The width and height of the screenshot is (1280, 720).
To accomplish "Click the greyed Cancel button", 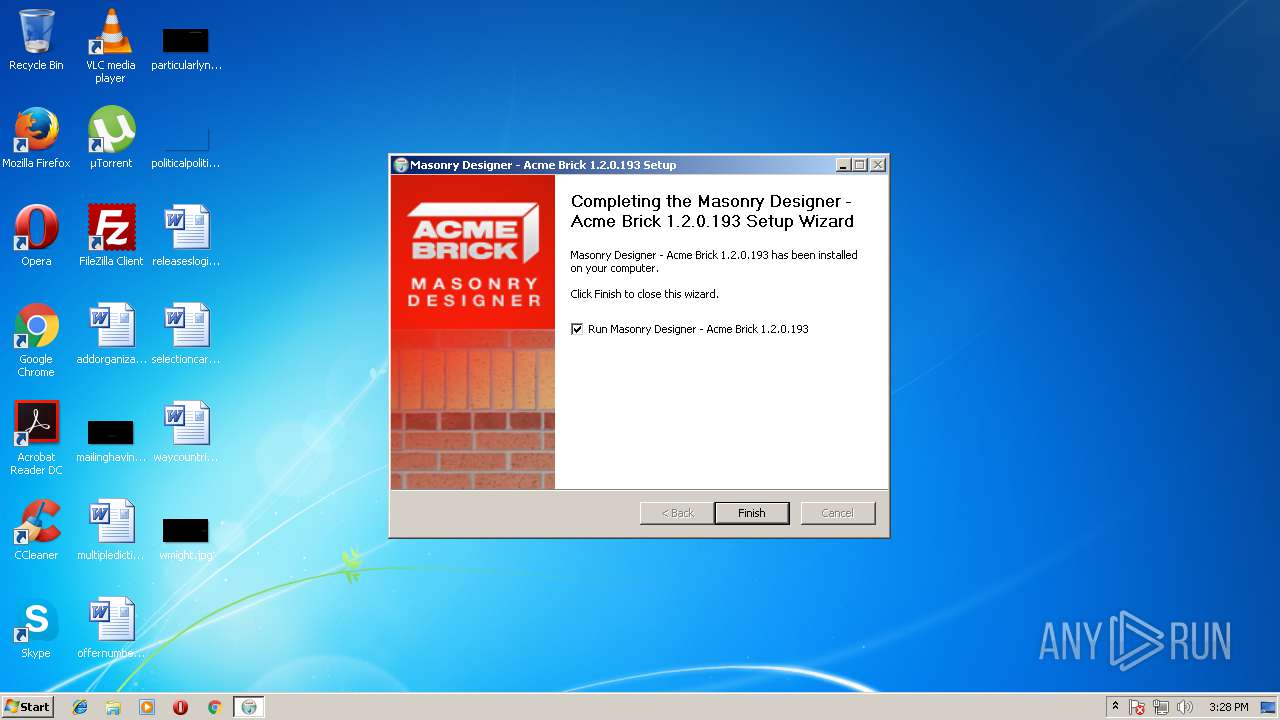I will point(837,513).
